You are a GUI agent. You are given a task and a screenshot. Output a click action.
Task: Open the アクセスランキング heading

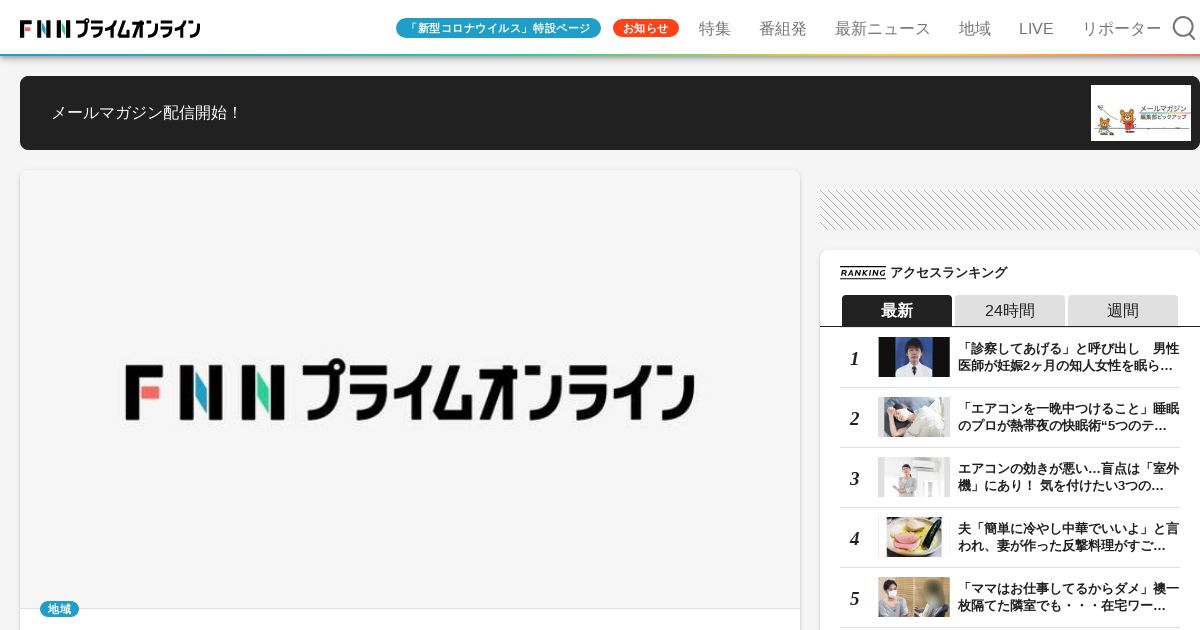tap(948, 272)
